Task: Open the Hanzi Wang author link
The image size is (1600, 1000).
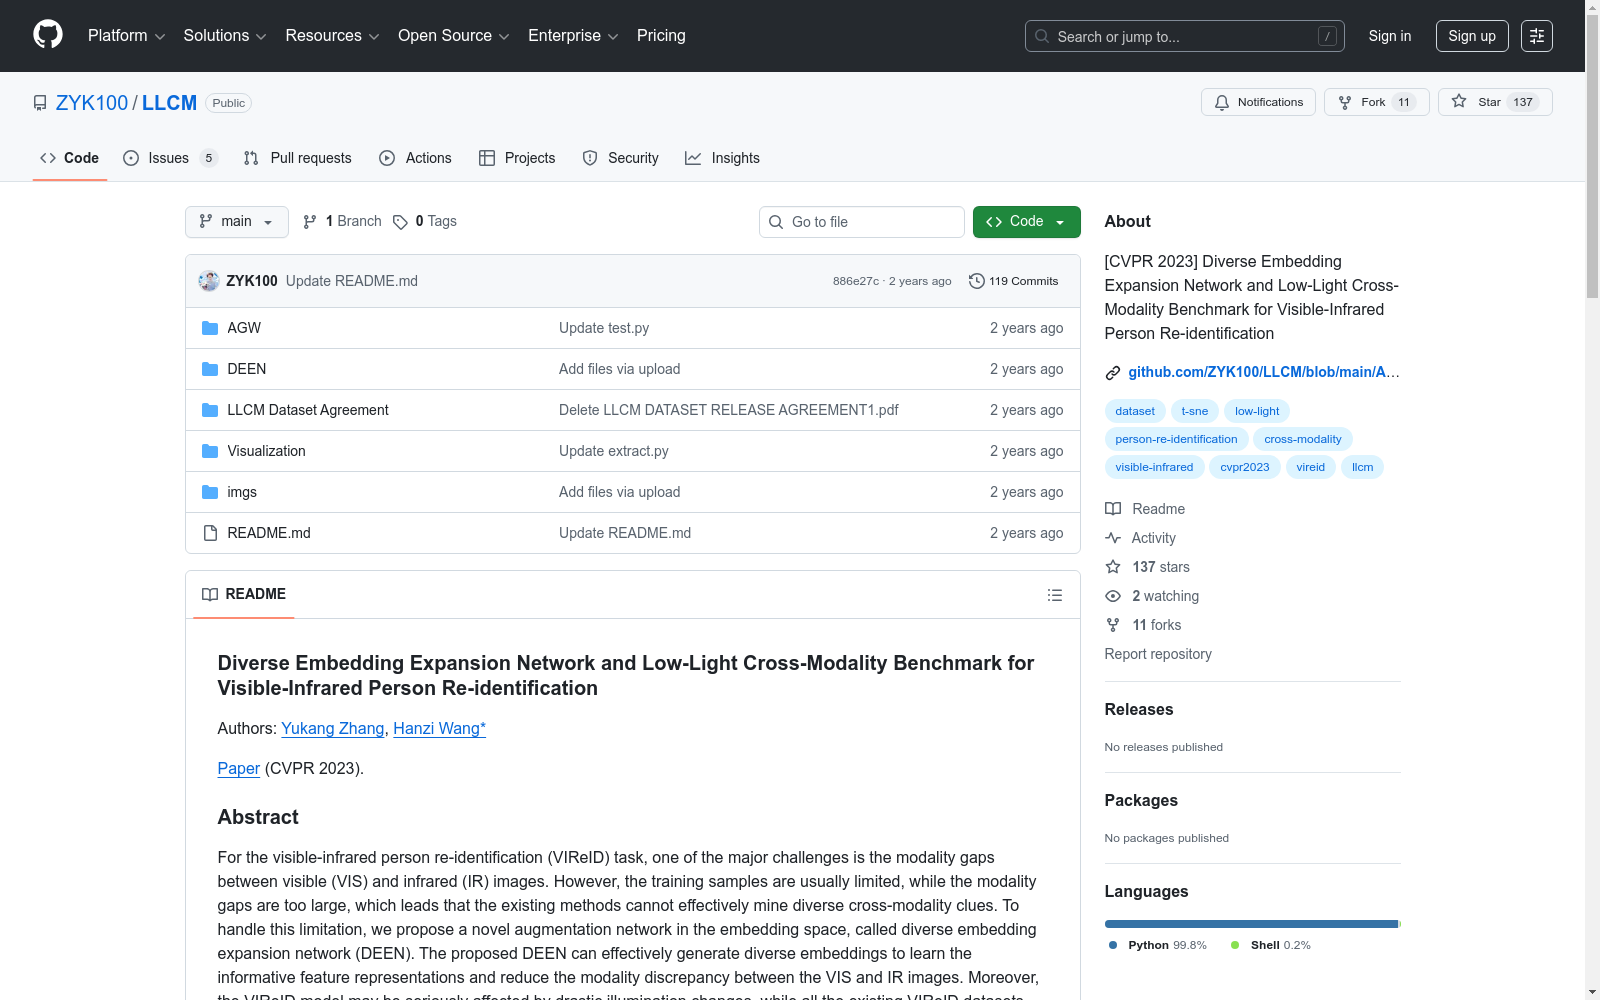Action: tap(440, 729)
